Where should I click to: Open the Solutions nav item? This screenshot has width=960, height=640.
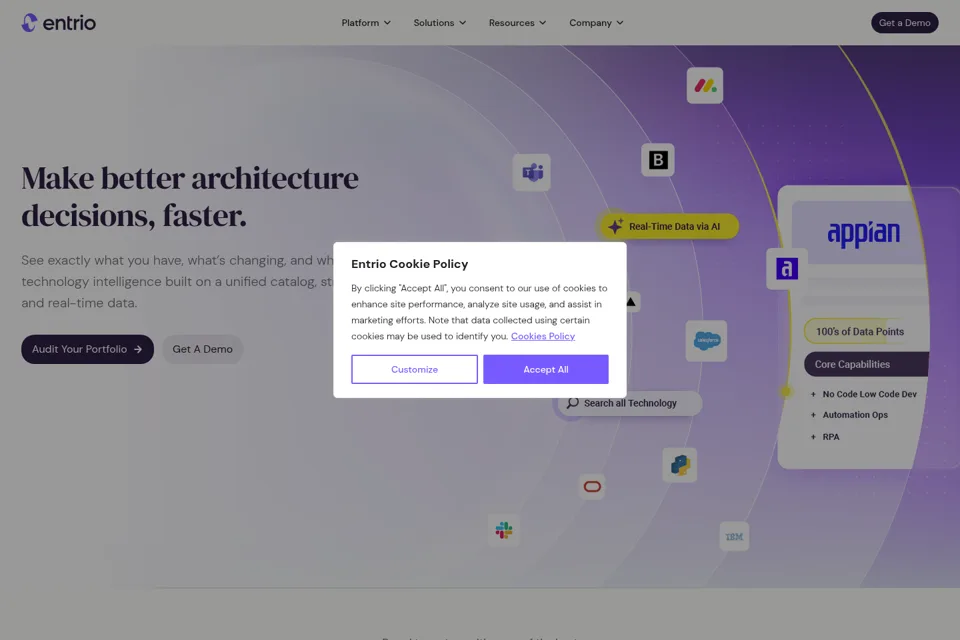(440, 23)
